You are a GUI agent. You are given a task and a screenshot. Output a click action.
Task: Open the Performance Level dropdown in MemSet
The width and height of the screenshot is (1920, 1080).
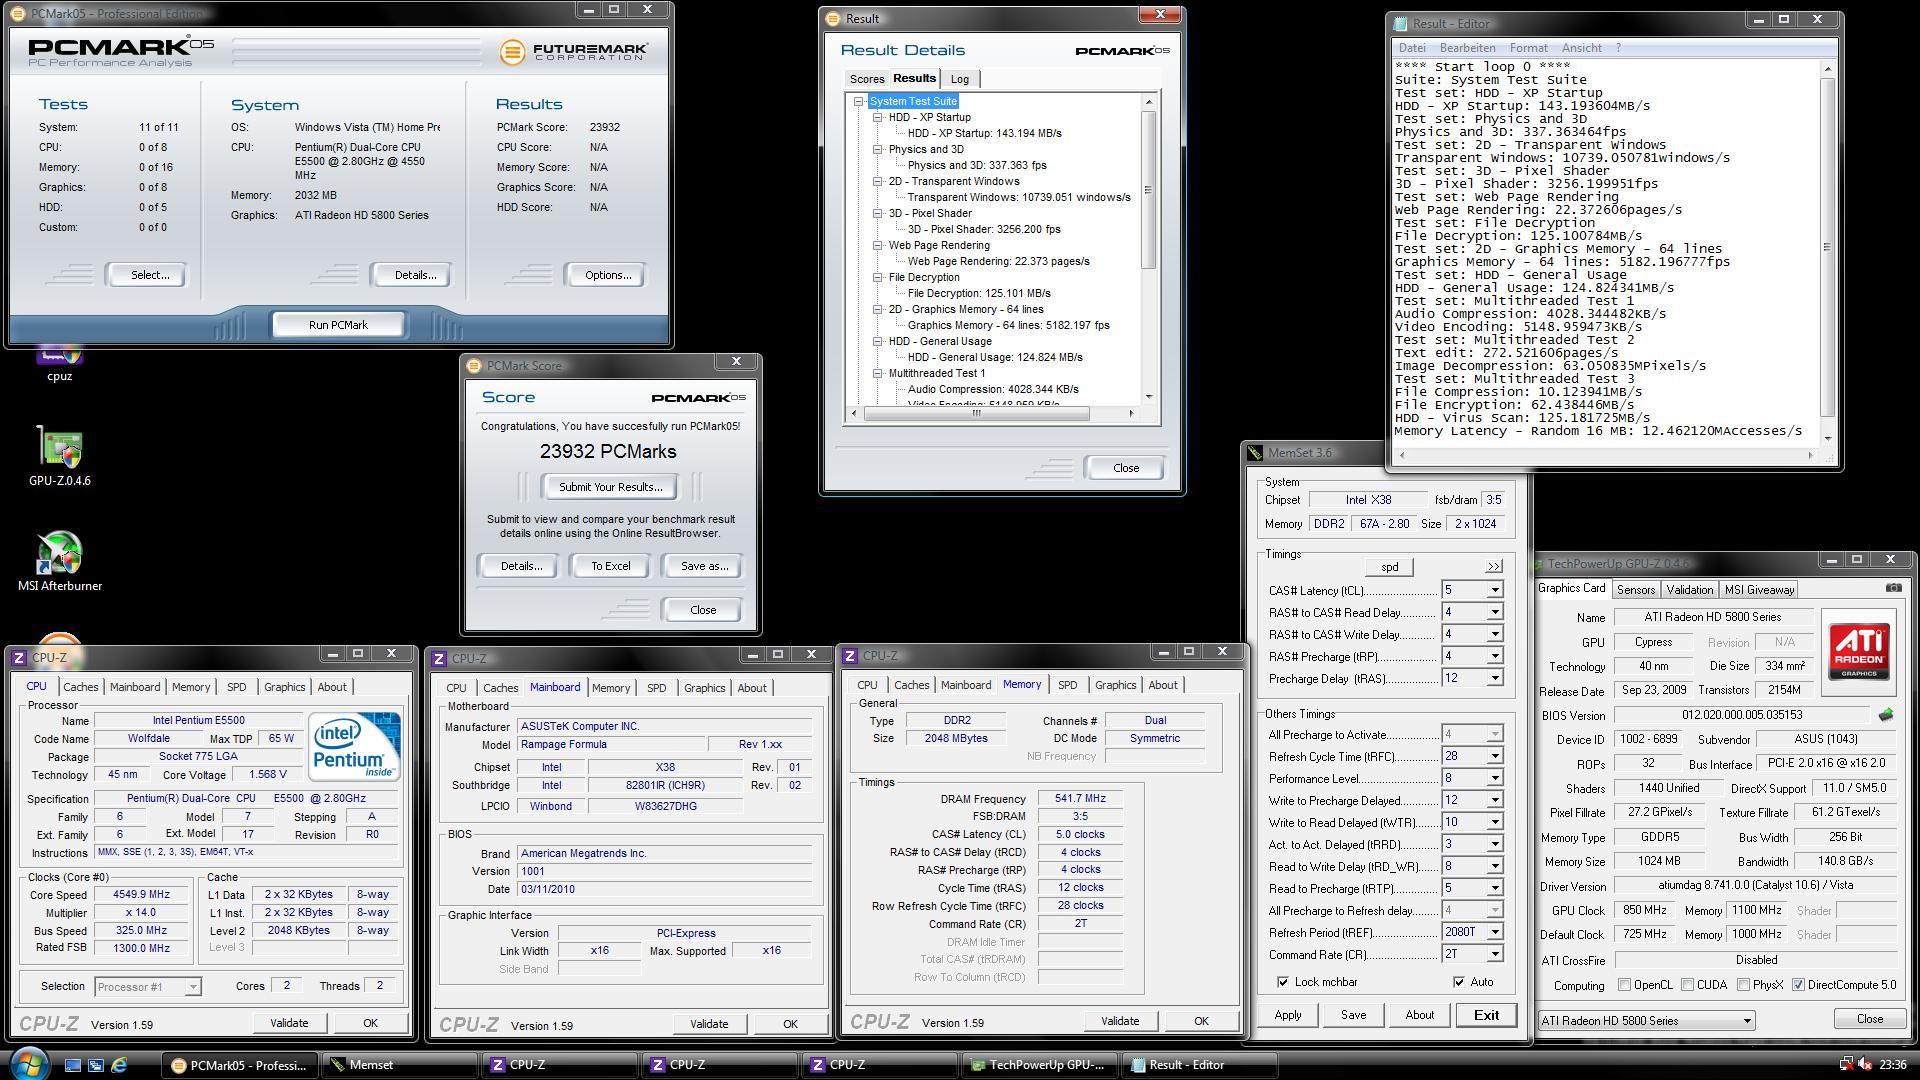[1495, 778]
